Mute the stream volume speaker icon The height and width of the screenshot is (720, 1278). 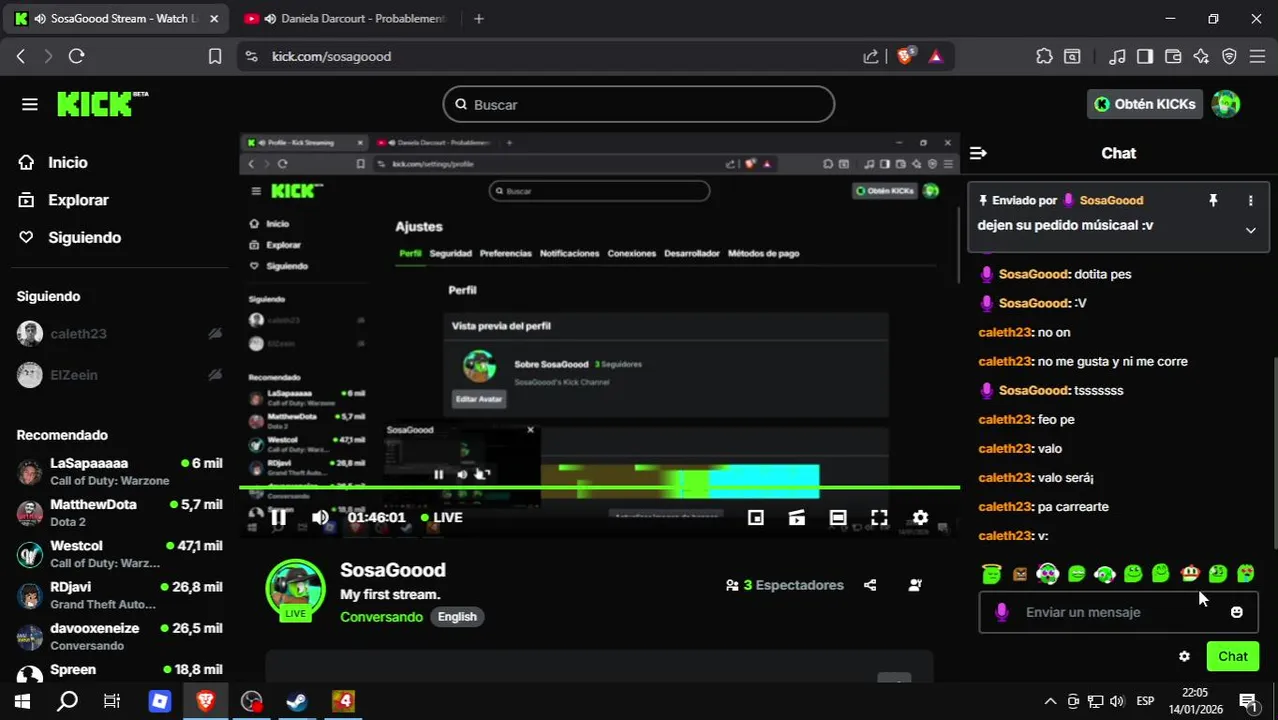pyautogui.click(x=320, y=517)
